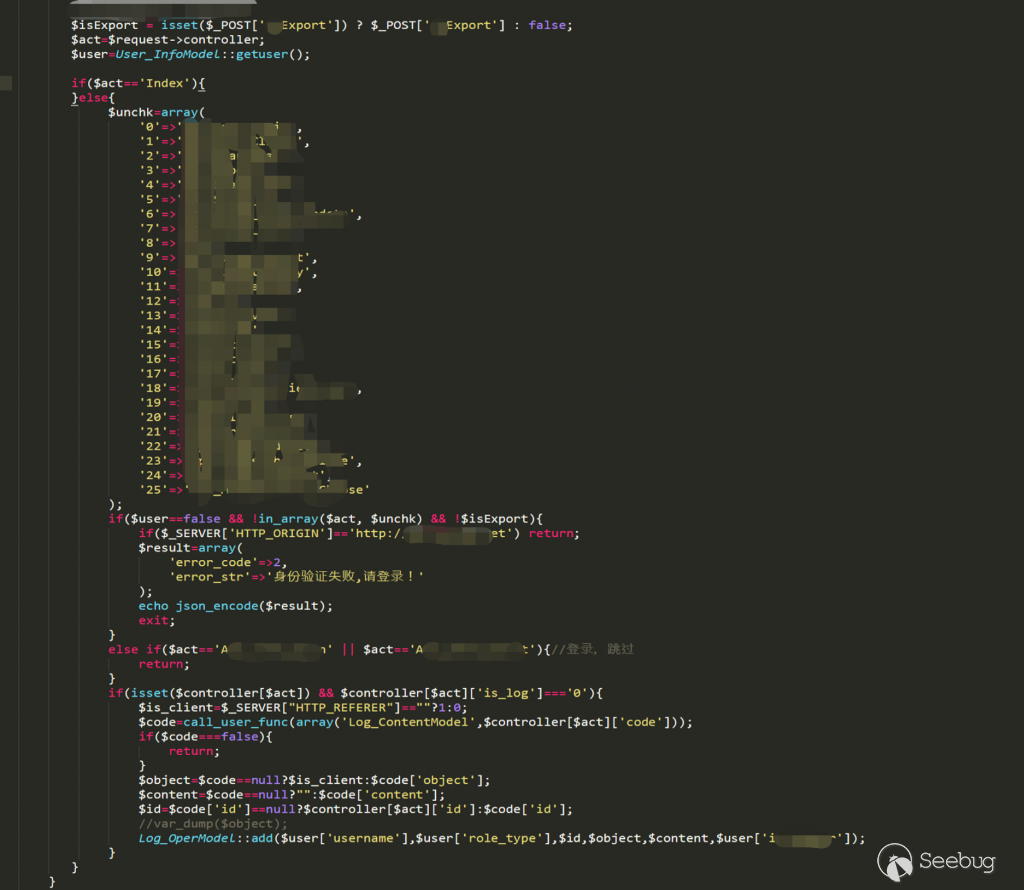Screen dimensions: 1024x890
Task: Click the array key '0'=> row
Action: click(221, 127)
